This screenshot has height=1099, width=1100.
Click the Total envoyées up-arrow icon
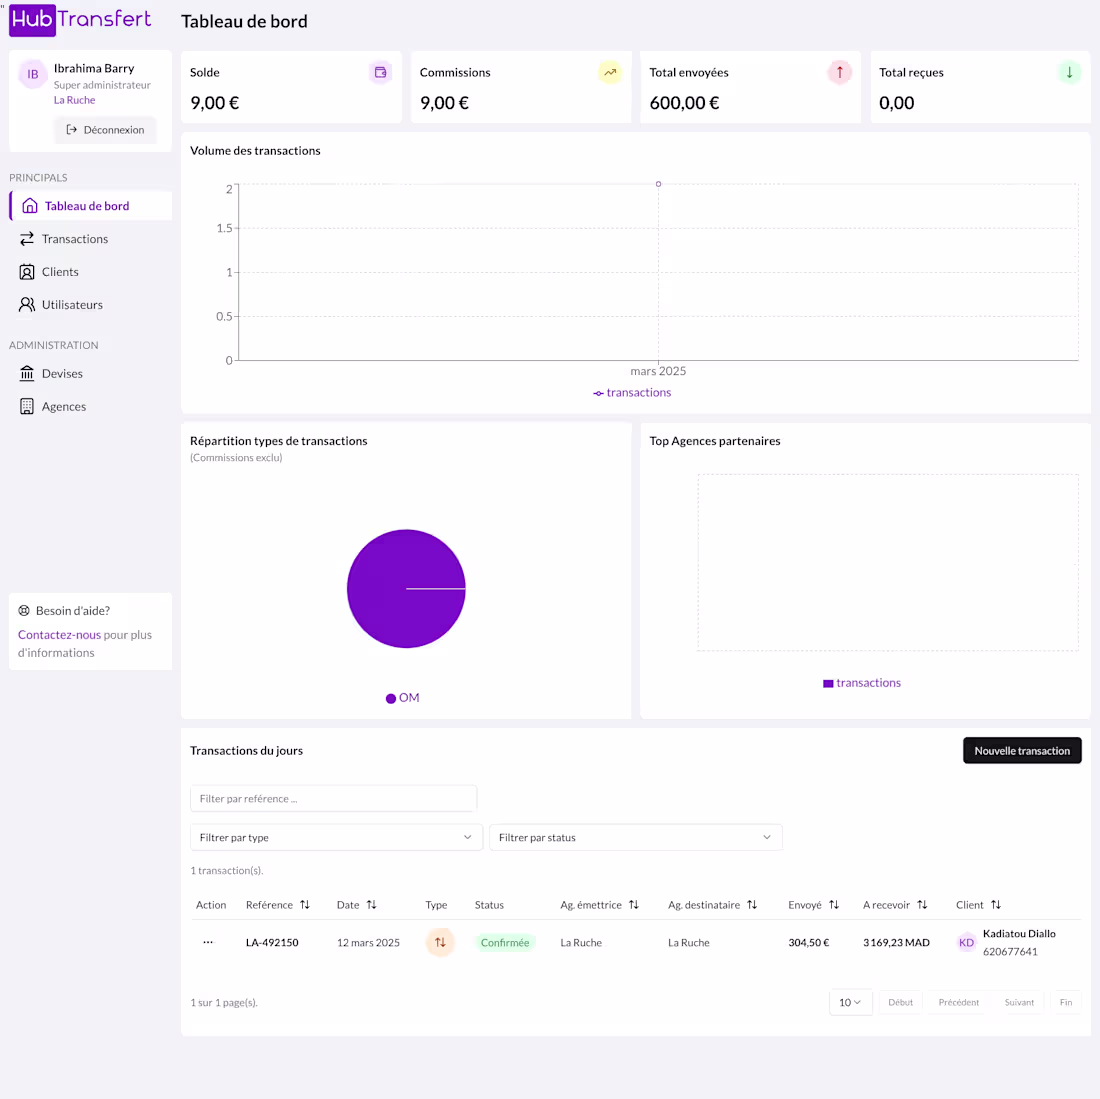point(839,72)
